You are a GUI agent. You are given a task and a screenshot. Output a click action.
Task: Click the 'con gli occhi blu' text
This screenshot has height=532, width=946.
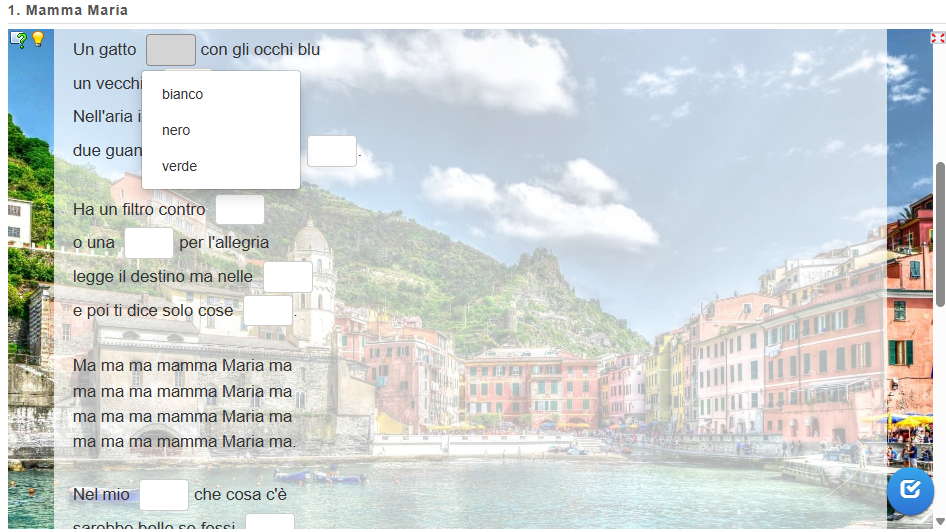(260, 49)
